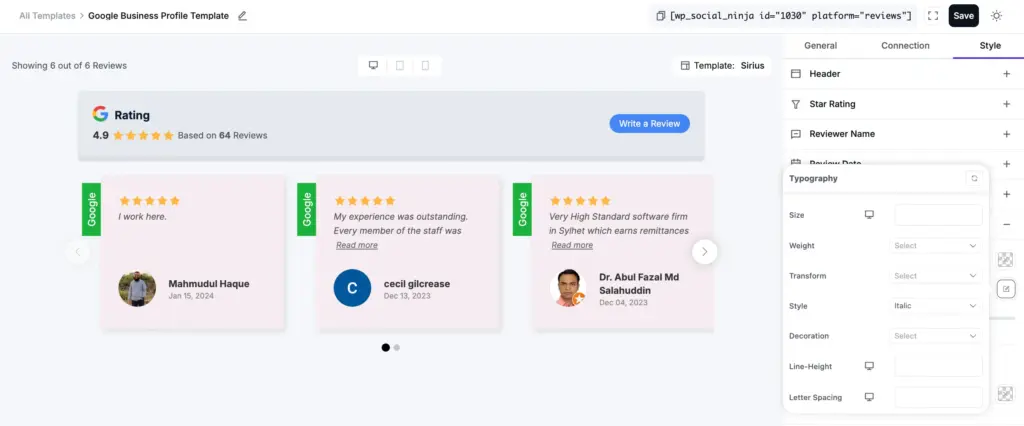Click the Typography panel title
Screen dimensions: 1024x426
click(813, 178)
